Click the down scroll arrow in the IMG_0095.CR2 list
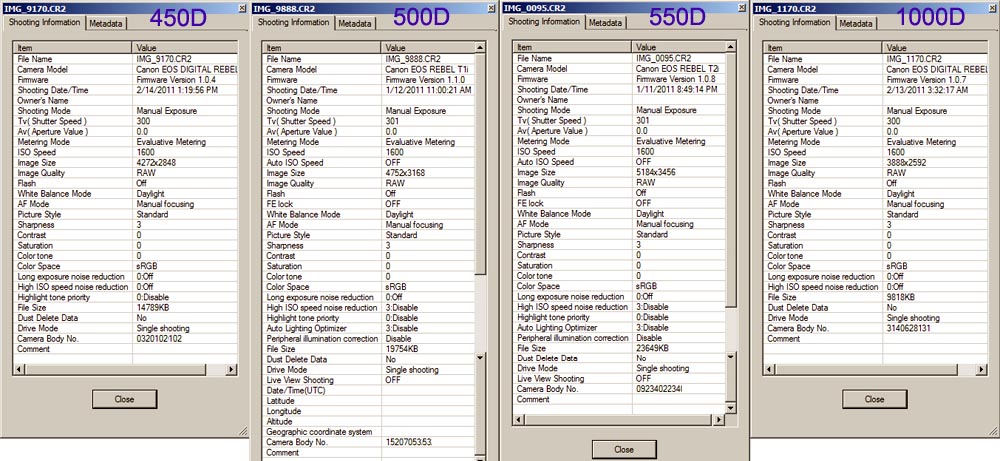The width and height of the screenshot is (1000, 461). point(731,408)
